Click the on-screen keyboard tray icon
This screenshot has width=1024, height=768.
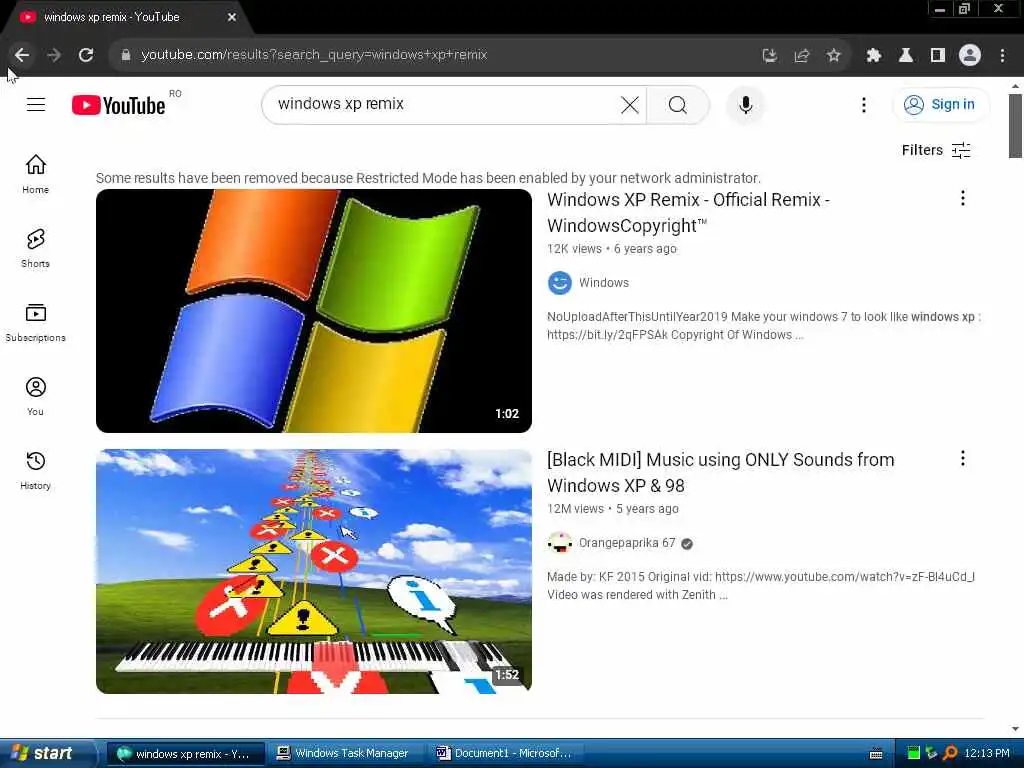click(x=876, y=754)
